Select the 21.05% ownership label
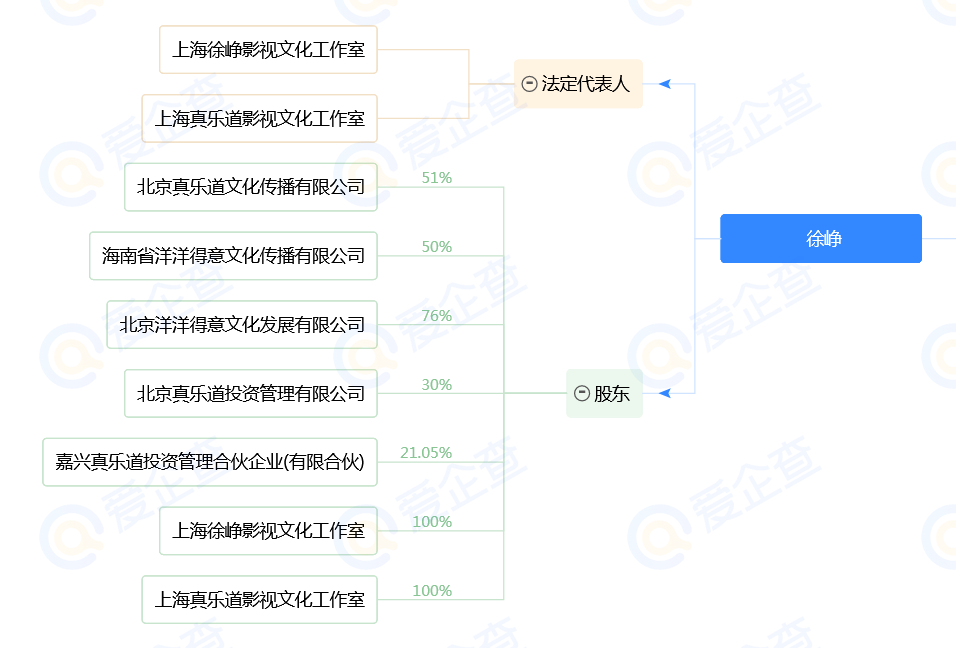 [x=427, y=453]
